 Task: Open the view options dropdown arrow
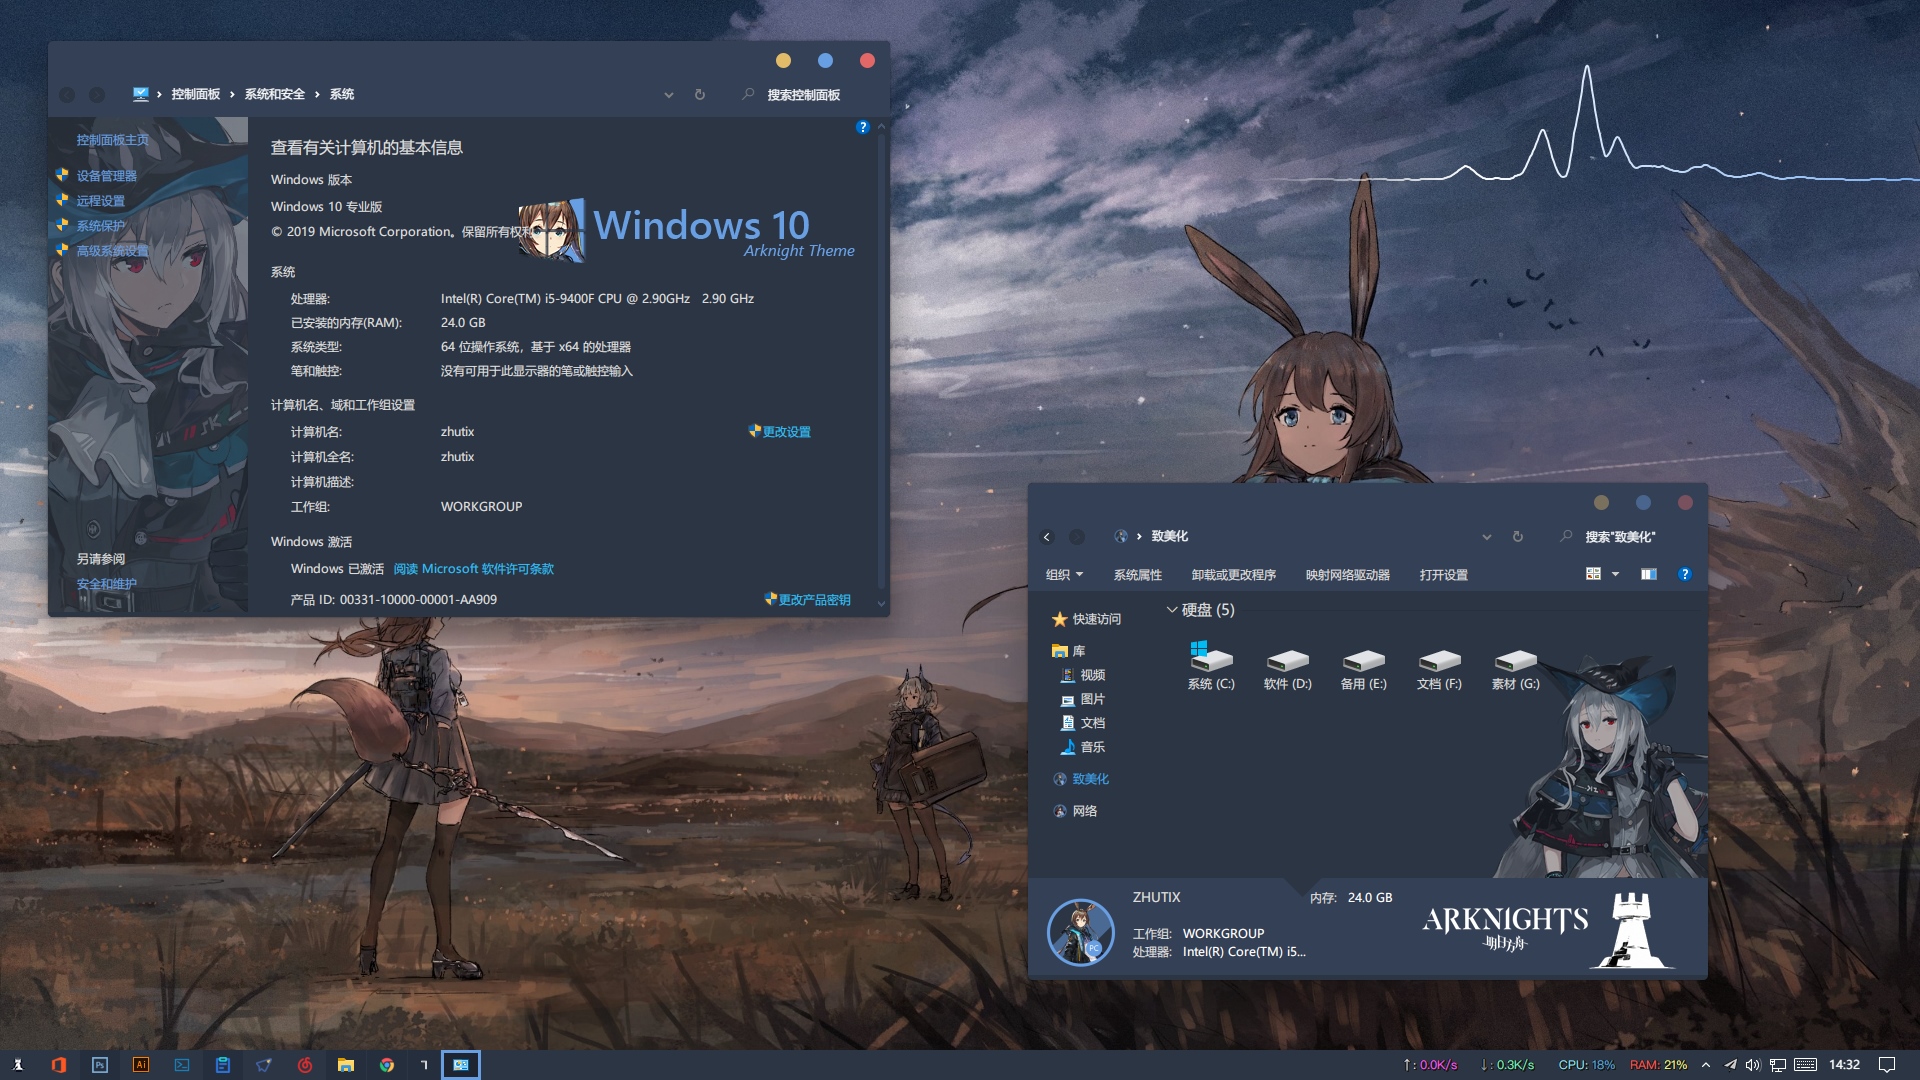(x=1615, y=574)
